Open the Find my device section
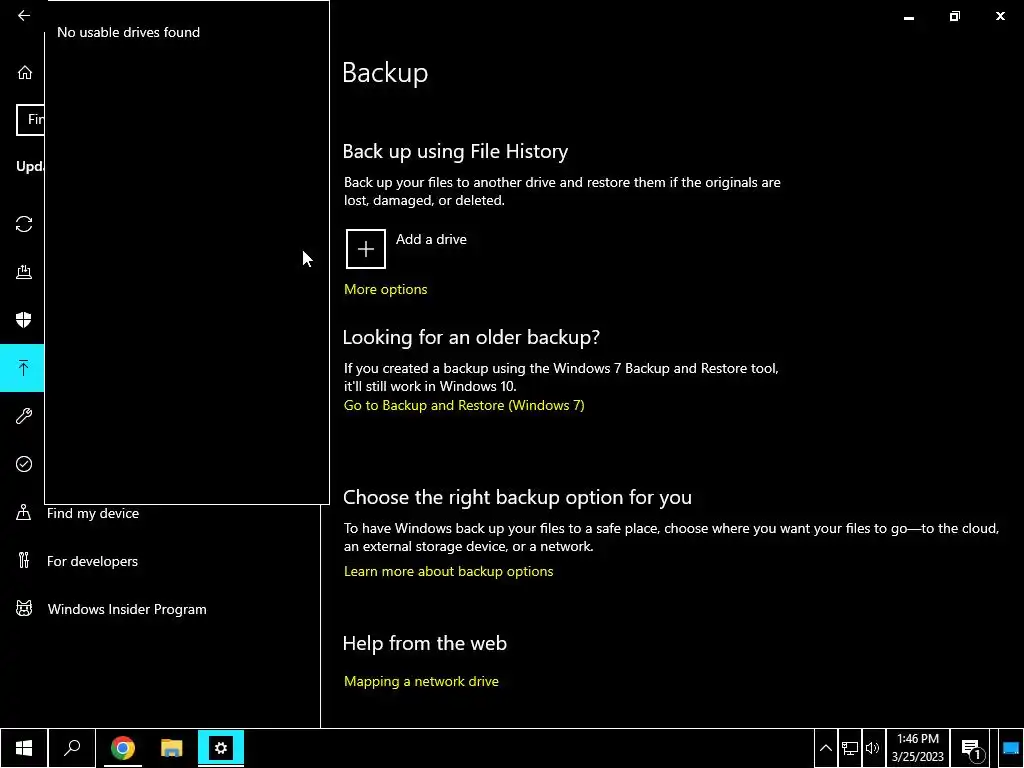This screenshot has height=768, width=1024. [93, 513]
